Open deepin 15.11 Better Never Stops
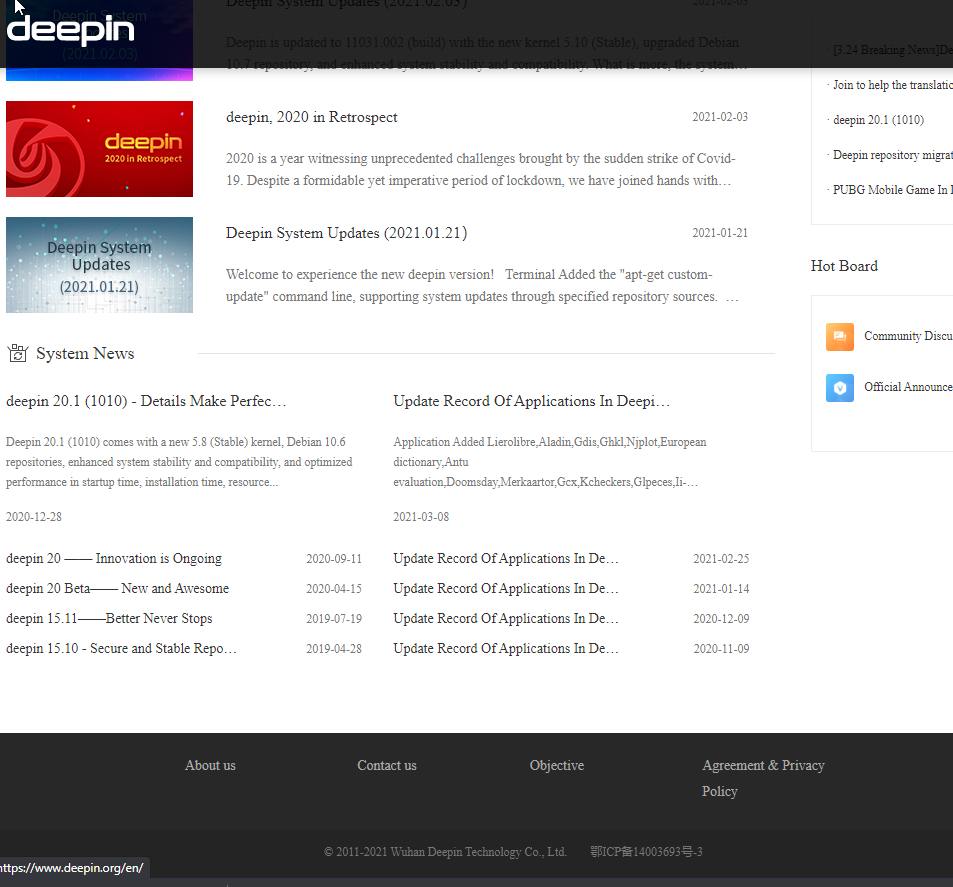 coord(109,618)
